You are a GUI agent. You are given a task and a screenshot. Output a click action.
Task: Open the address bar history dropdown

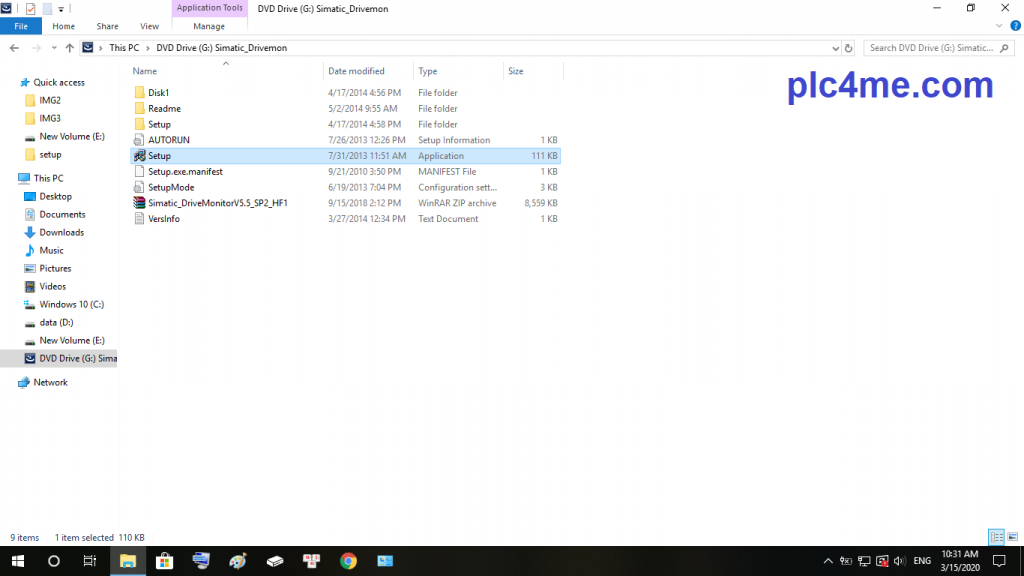tap(835, 48)
